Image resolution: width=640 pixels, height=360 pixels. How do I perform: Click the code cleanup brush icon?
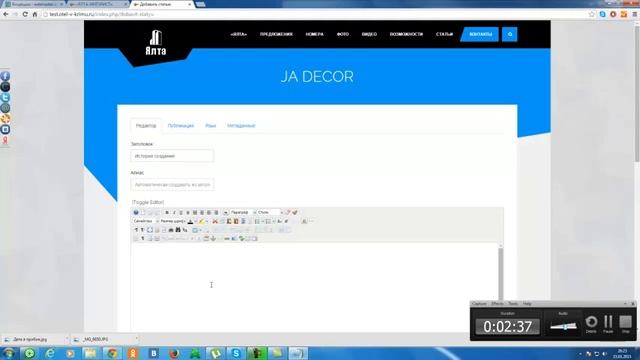pos(295,212)
